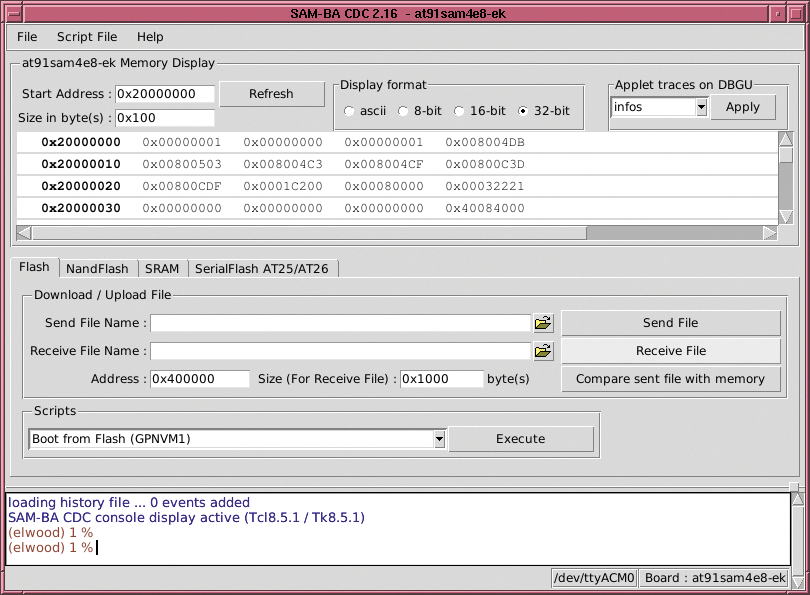
Task: Open file browser for Send File Name
Action: tap(543, 322)
